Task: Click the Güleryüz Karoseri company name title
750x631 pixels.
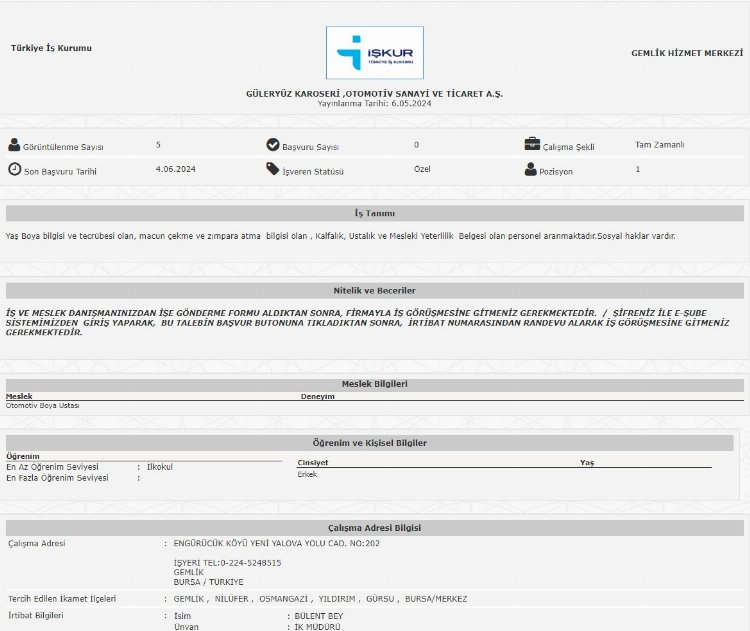Action: 374,93
